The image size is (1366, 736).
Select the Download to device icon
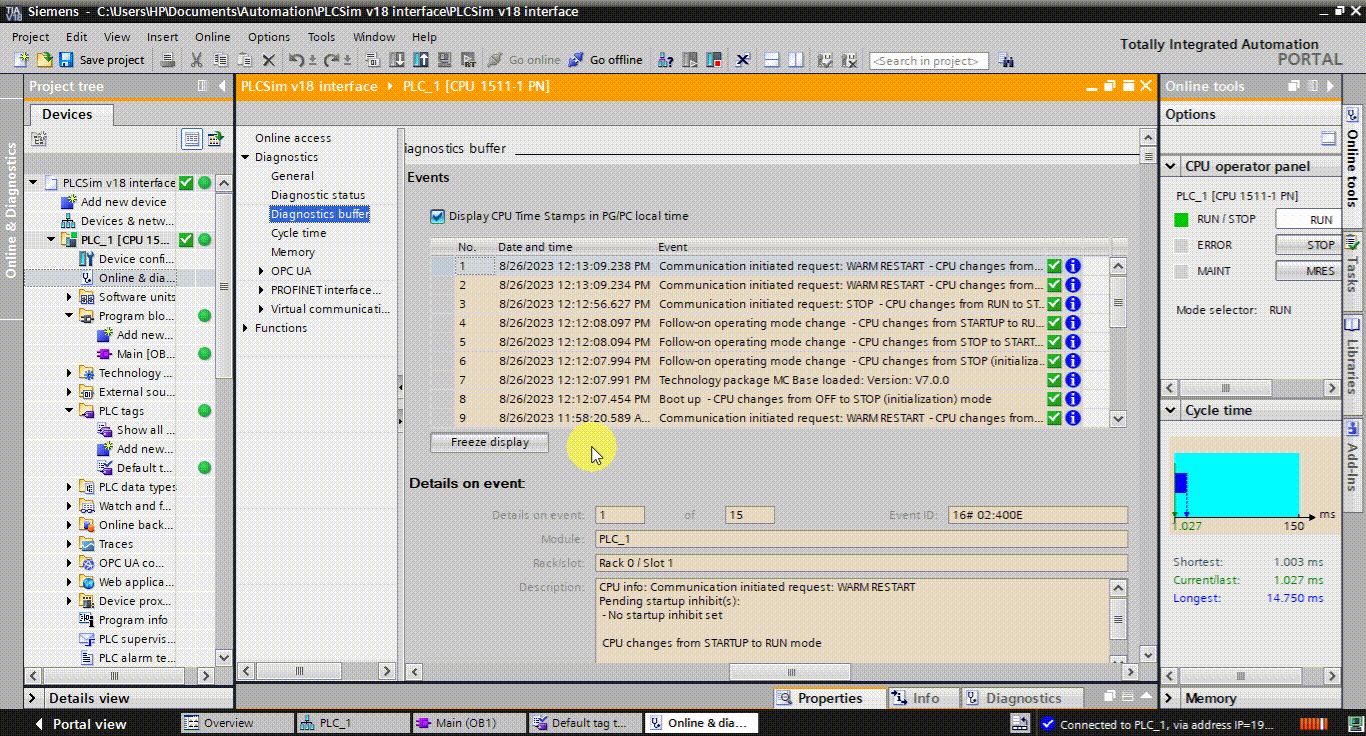399,60
